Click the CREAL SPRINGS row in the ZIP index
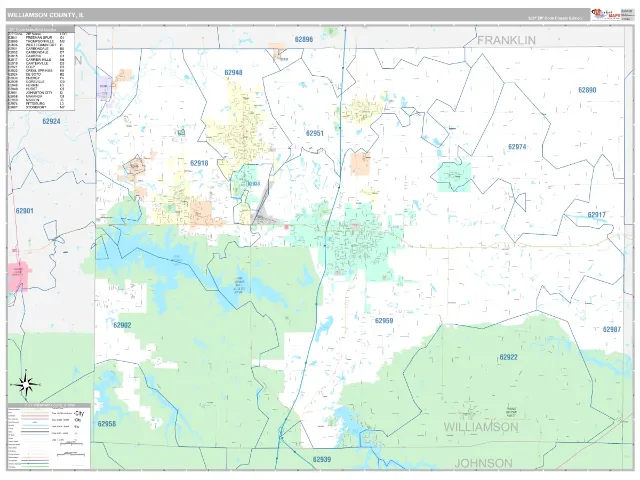 point(36,71)
